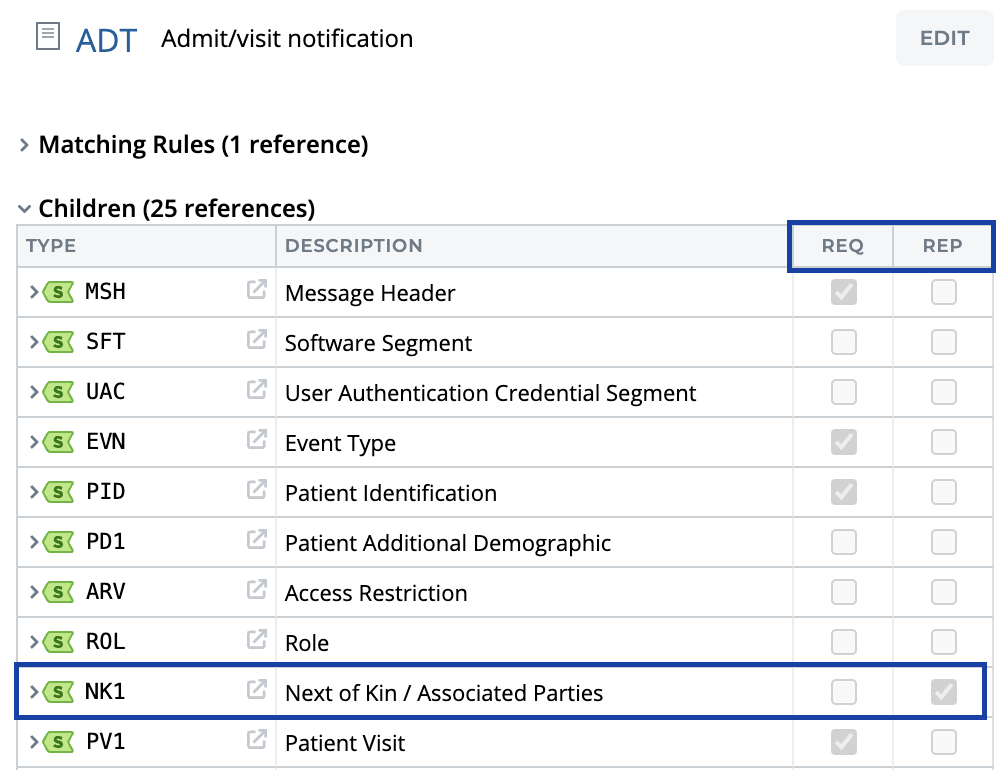This screenshot has height=770, width=1008.
Task: Expand the Matching Rules section
Action: [x=24, y=146]
